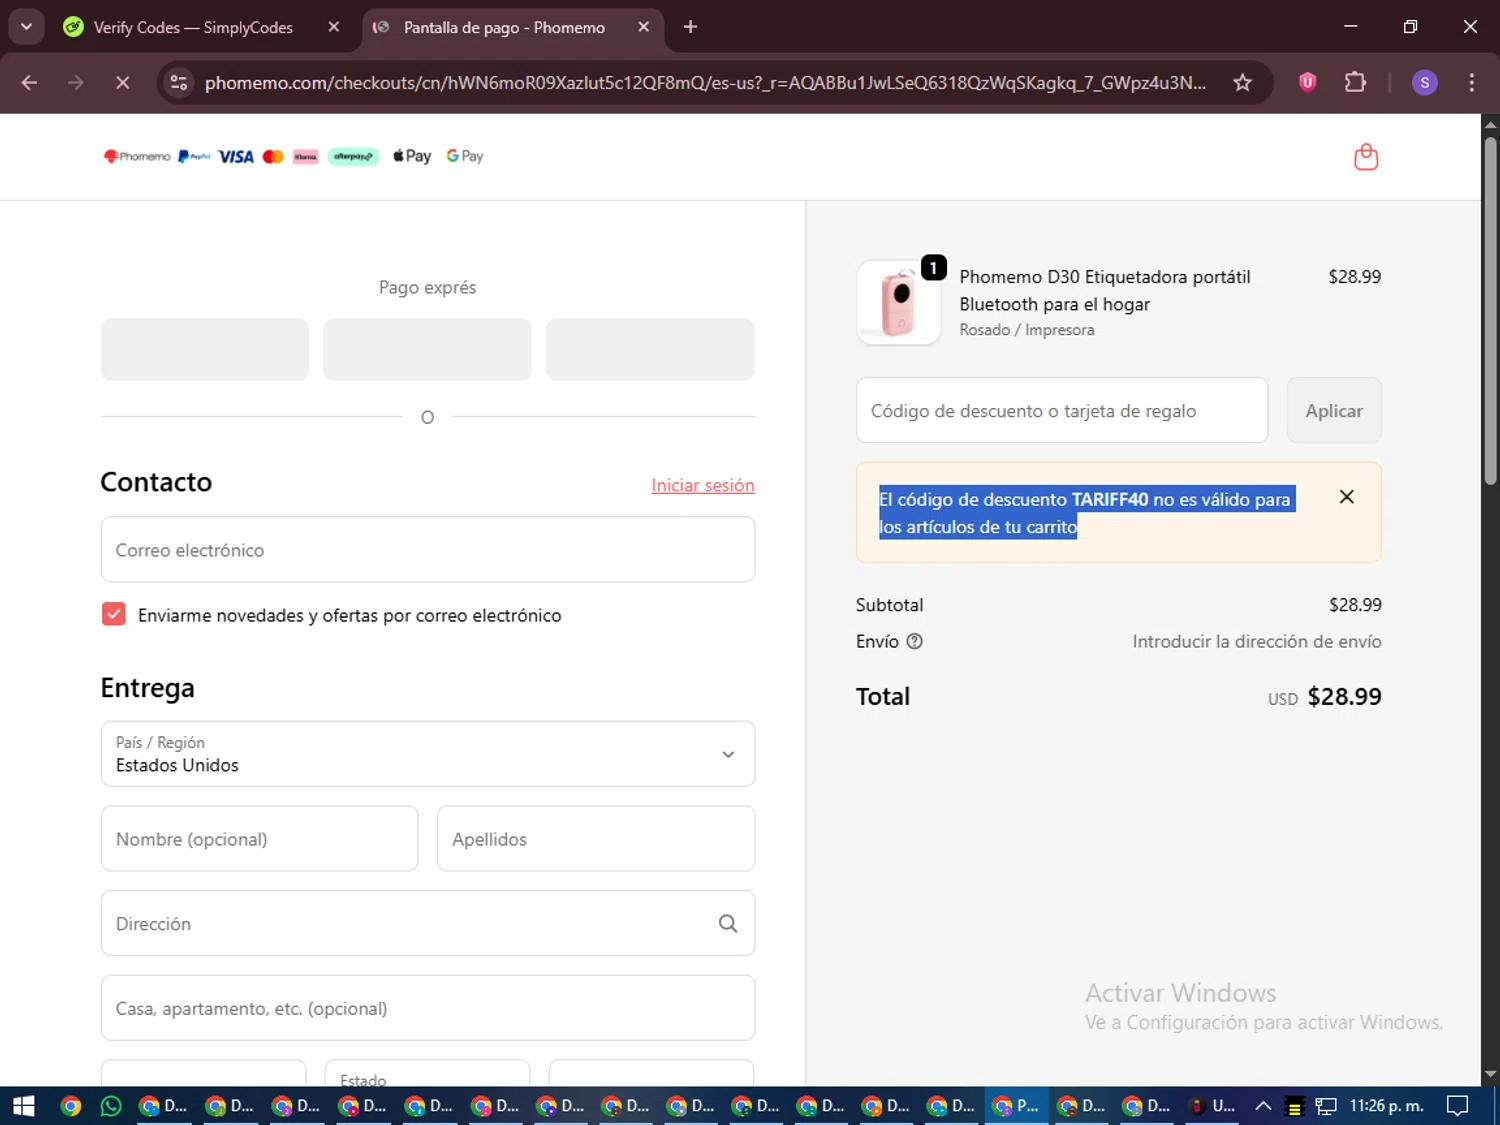The image size is (1500, 1125).
Task: Open the Chrome icon in taskbar
Action: (x=70, y=1106)
